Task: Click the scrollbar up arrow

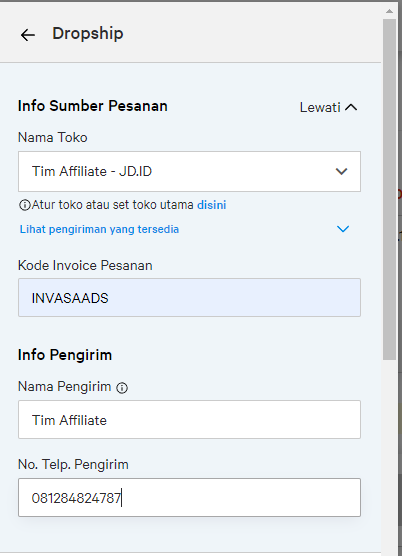Action: tap(389, 11)
